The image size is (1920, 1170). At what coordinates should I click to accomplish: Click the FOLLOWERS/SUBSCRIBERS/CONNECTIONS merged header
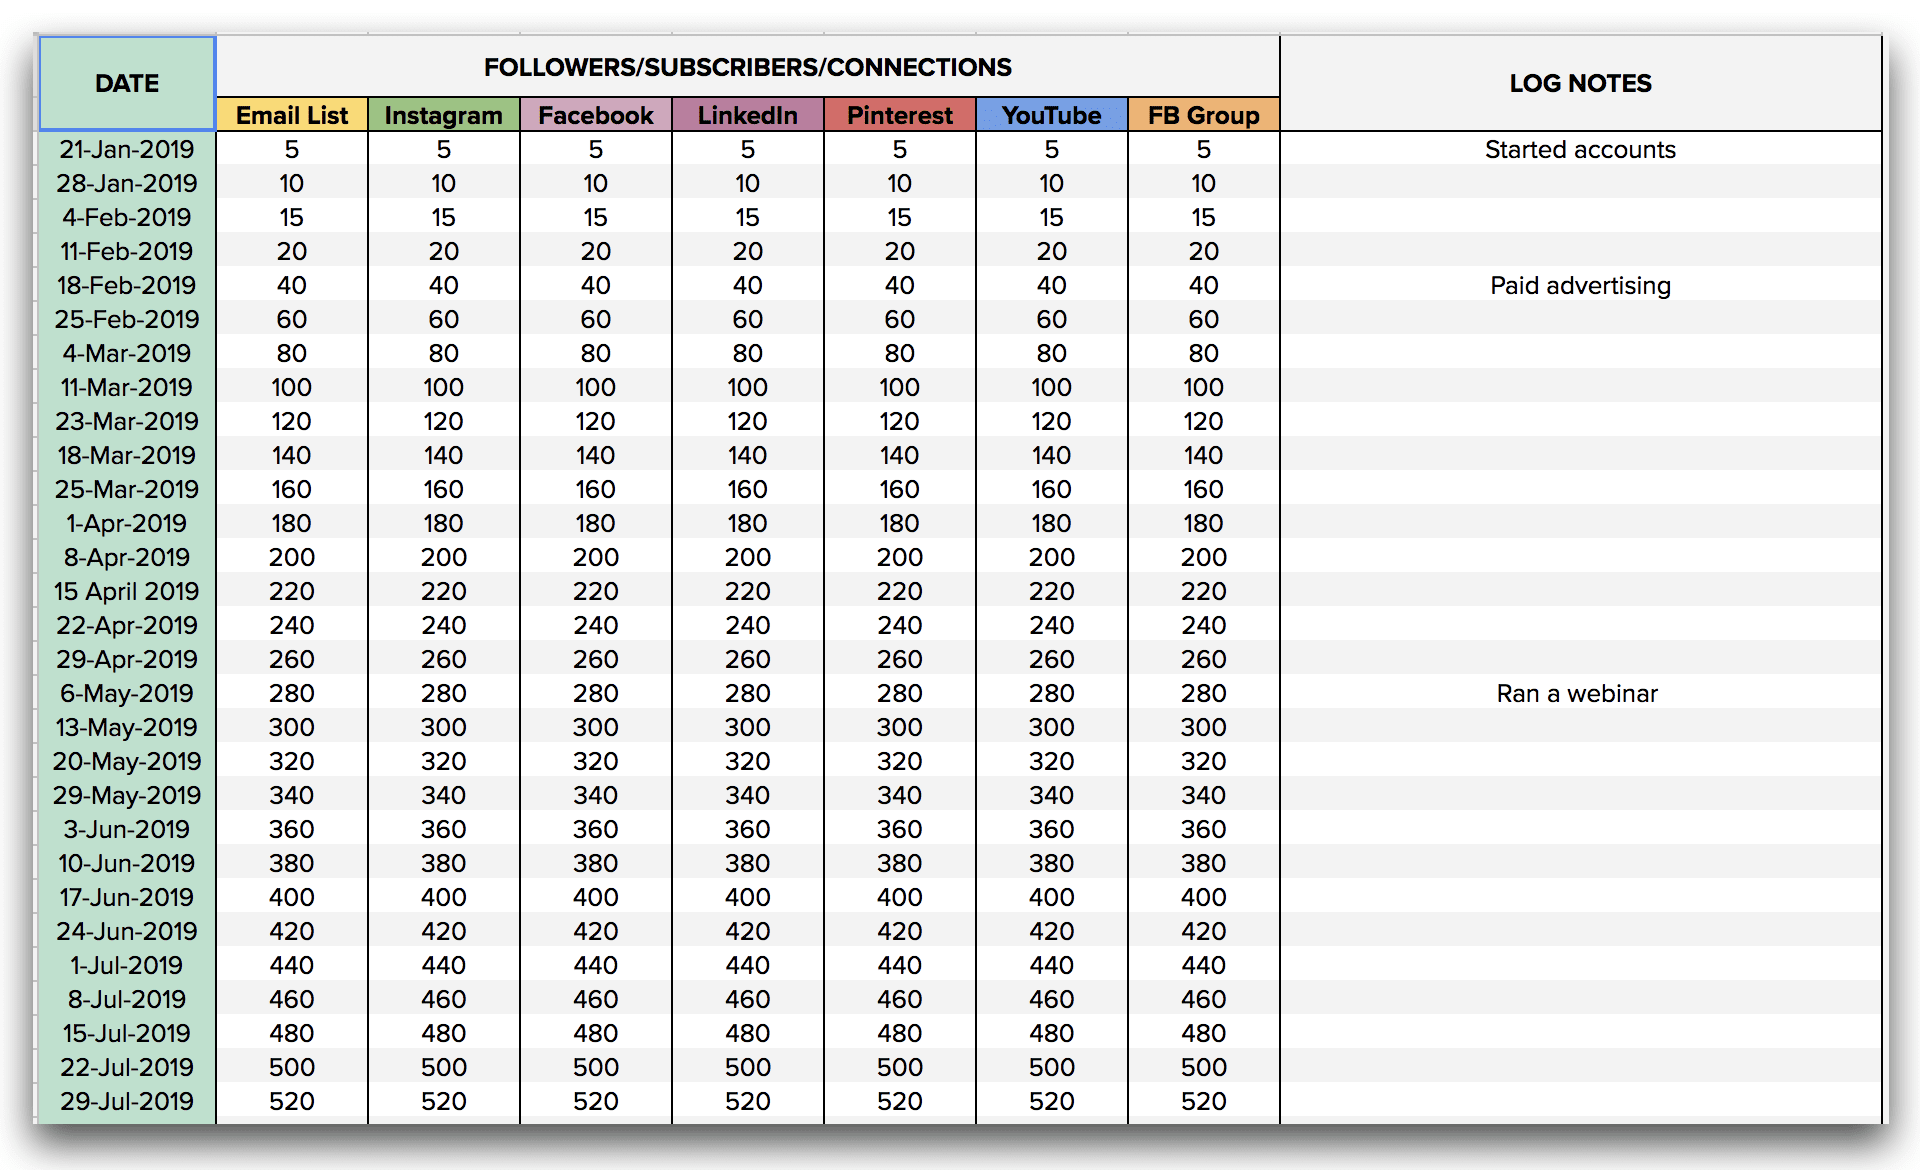[x=748, y=66]
